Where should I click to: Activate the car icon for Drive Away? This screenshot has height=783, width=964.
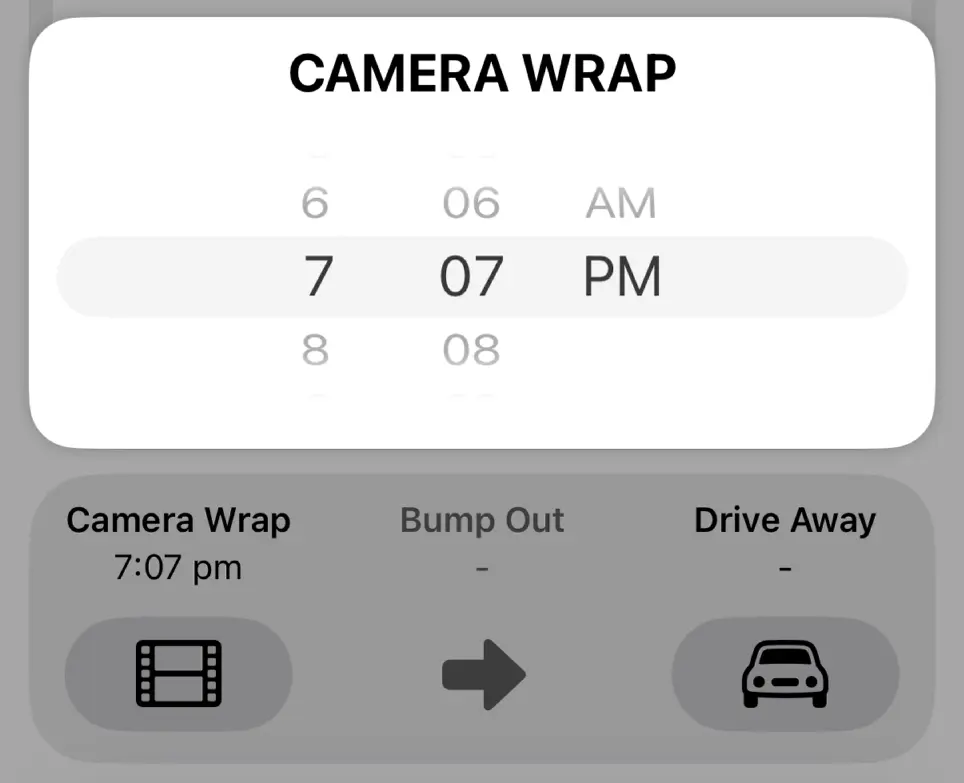[786, 673]
